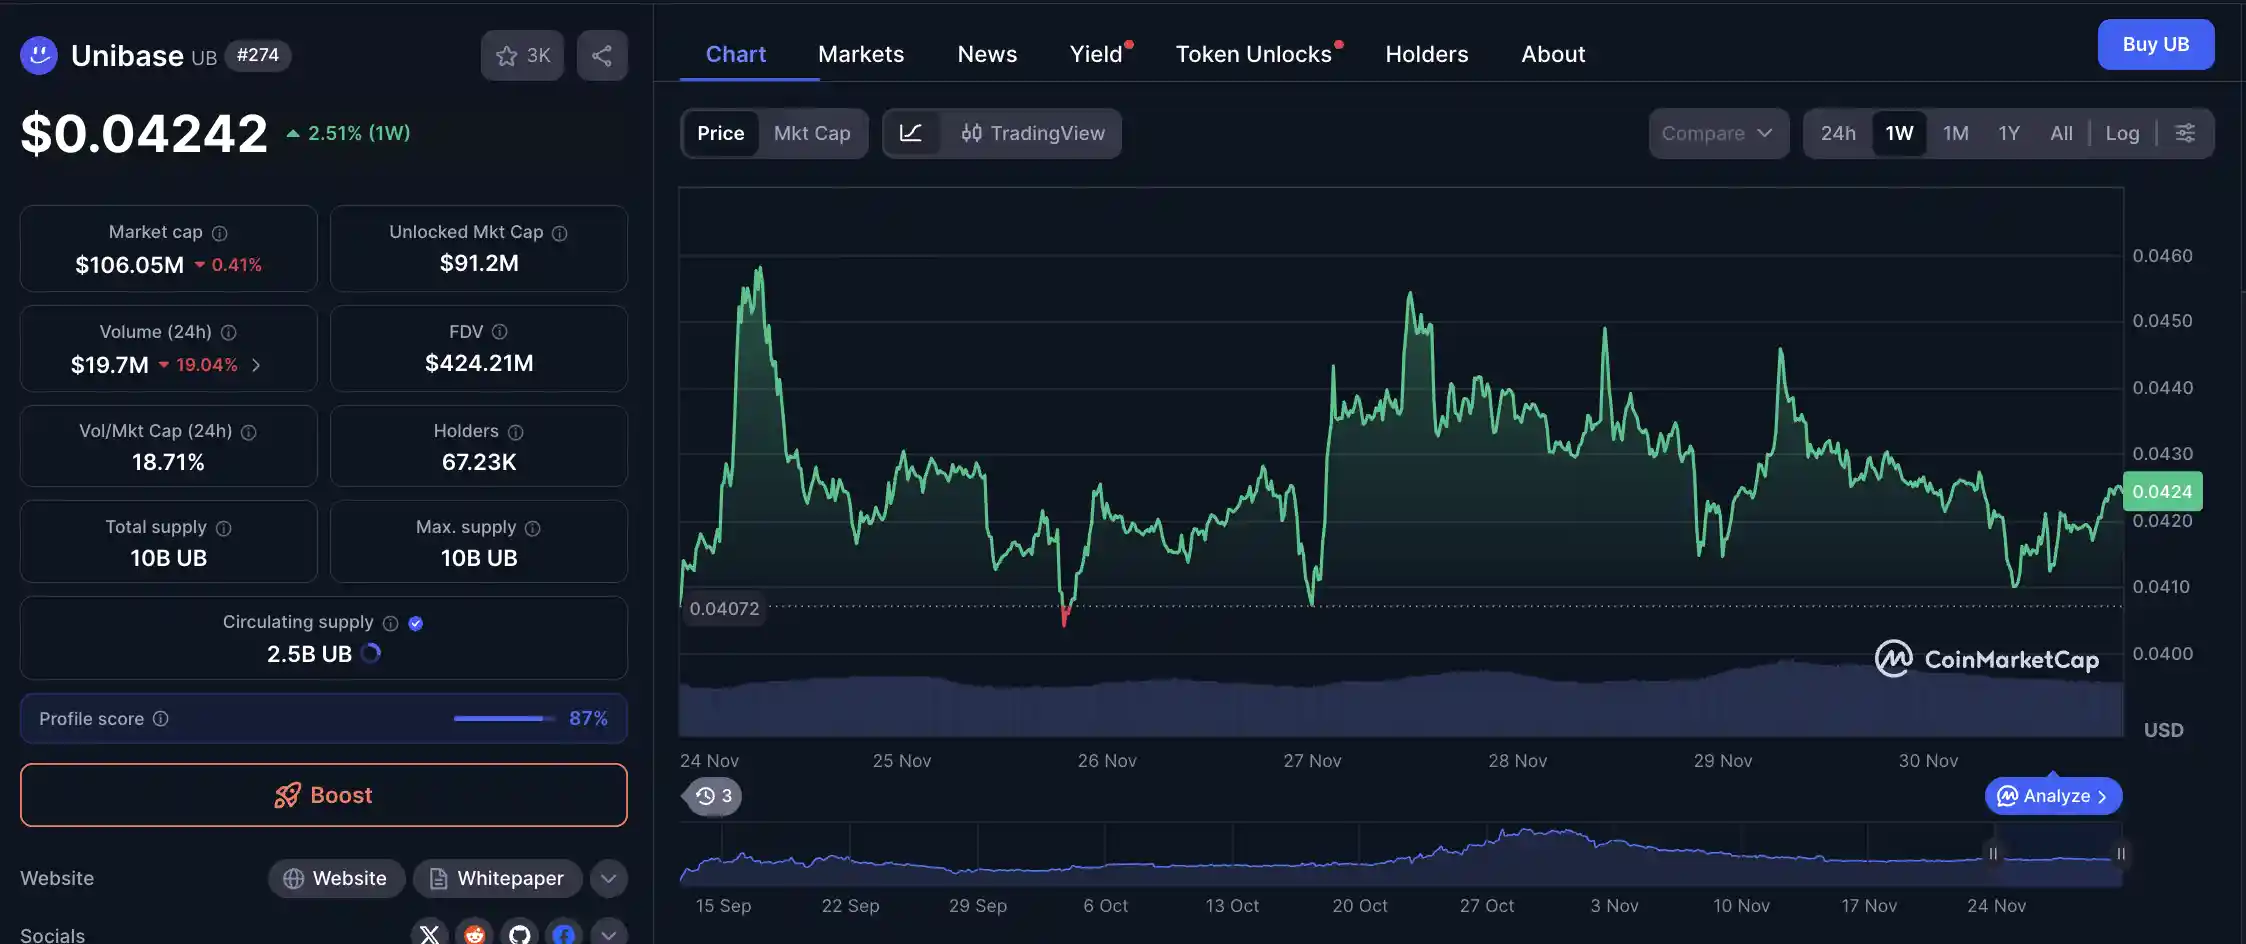Enable Log scale on the chart
The width and height of the screenshot is (2246, 944).
pos(2122,133)
